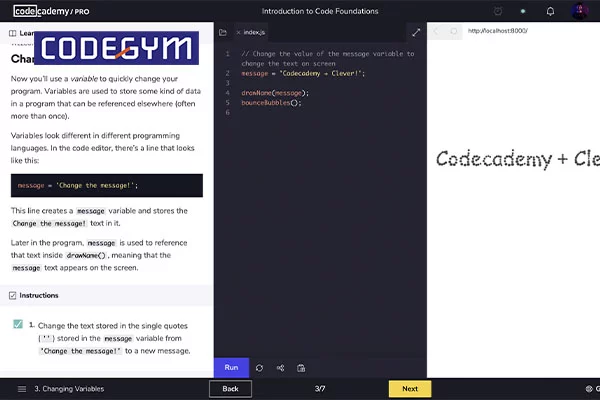Click the Back button

point(230,389)
